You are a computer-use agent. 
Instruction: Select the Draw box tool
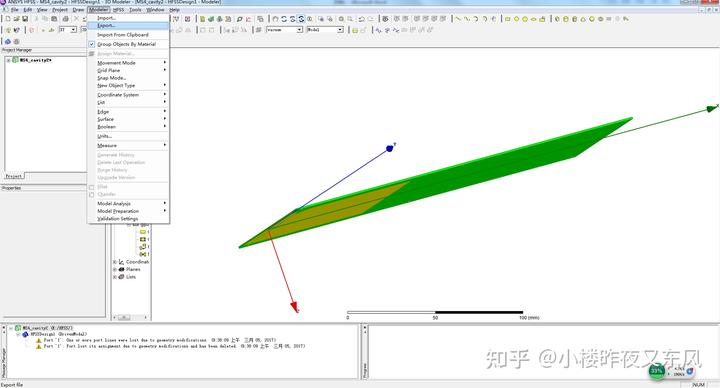557,19
